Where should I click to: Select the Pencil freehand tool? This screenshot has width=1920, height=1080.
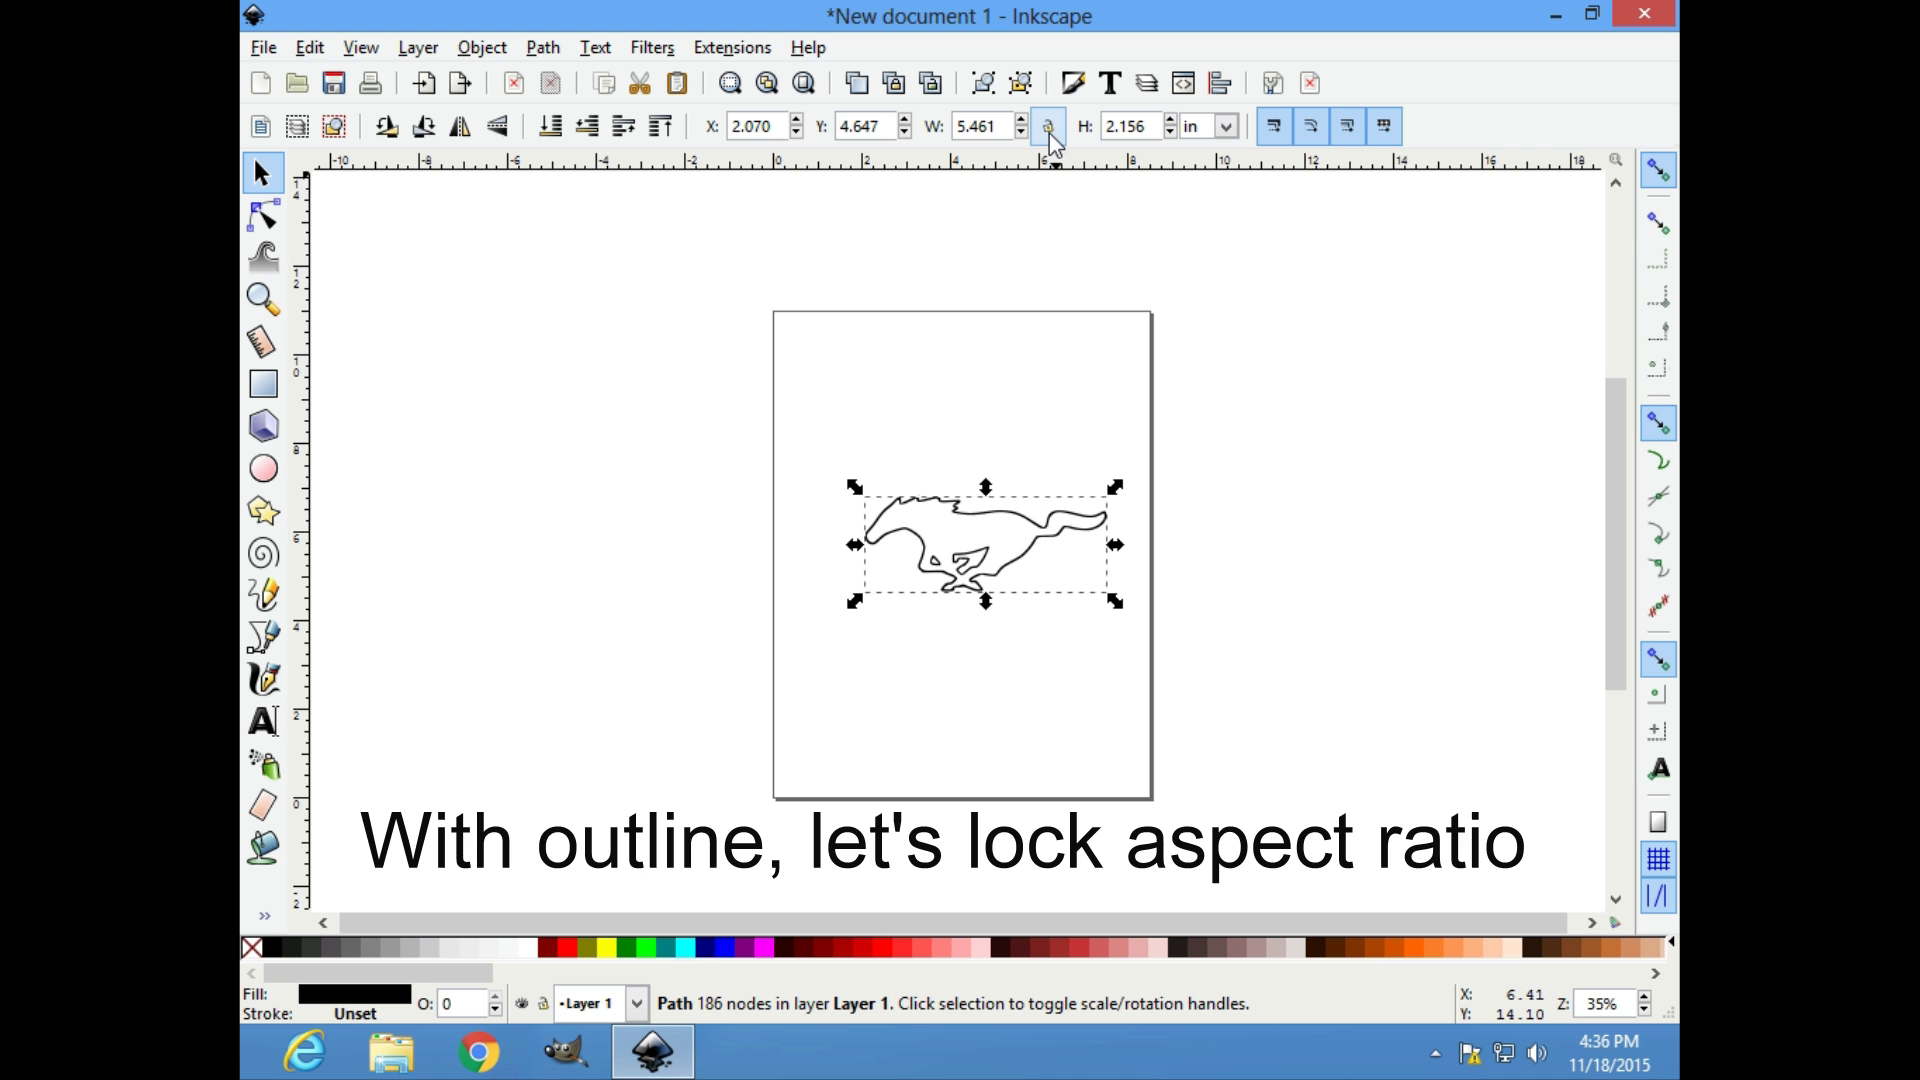(x=263, y=595)
